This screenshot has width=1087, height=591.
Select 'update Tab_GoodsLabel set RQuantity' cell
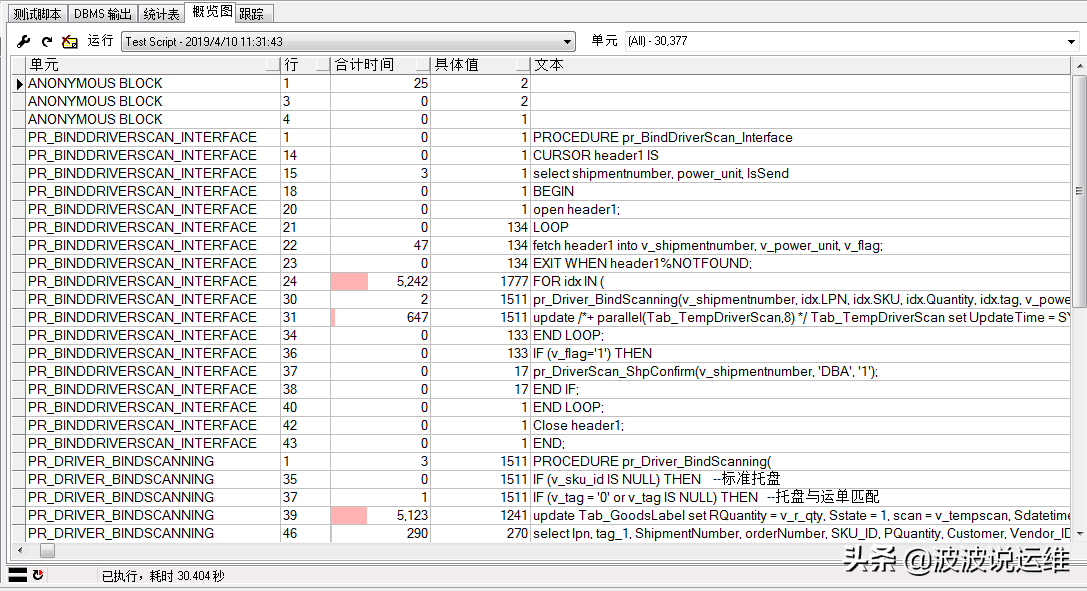pyautogui.click(x=801, y=515)
